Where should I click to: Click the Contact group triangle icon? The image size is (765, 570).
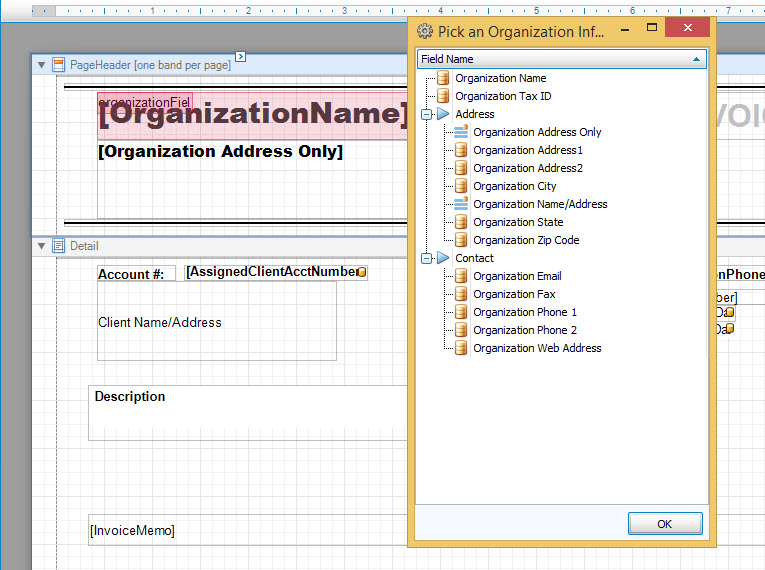tap(443, 258)
